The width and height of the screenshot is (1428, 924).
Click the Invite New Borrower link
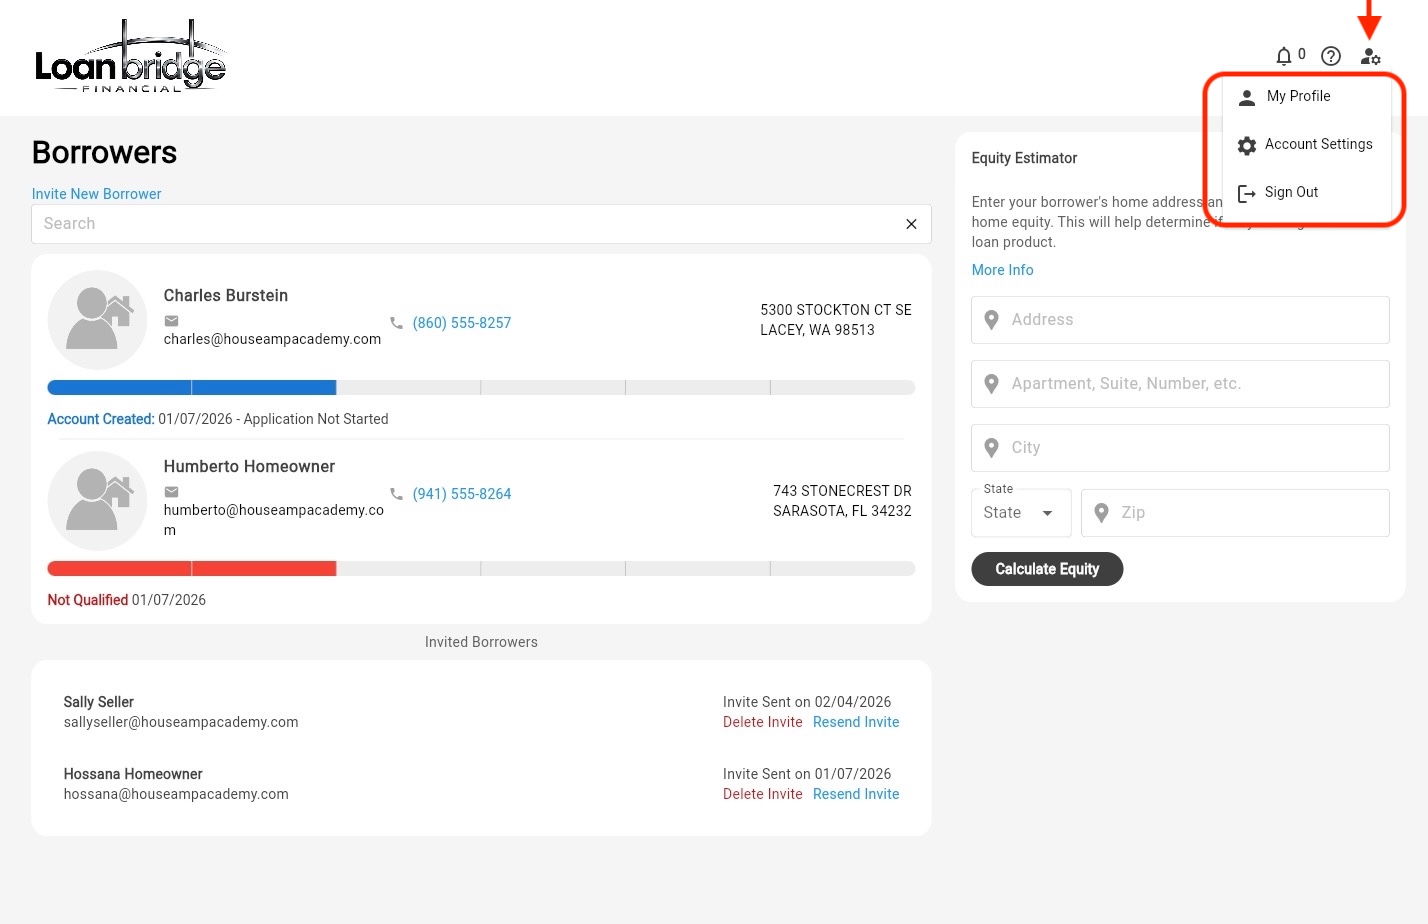(96, 194)
